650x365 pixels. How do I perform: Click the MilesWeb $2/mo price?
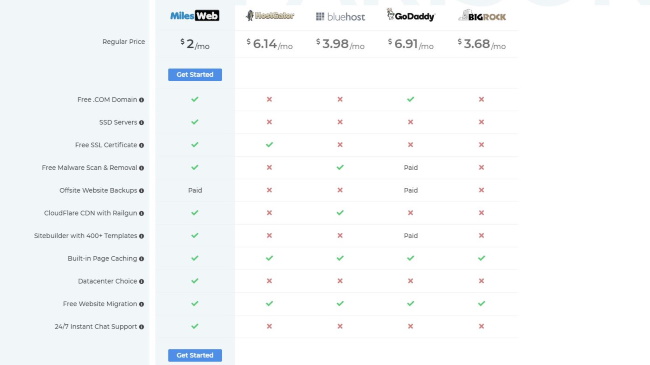coord(195,44)
